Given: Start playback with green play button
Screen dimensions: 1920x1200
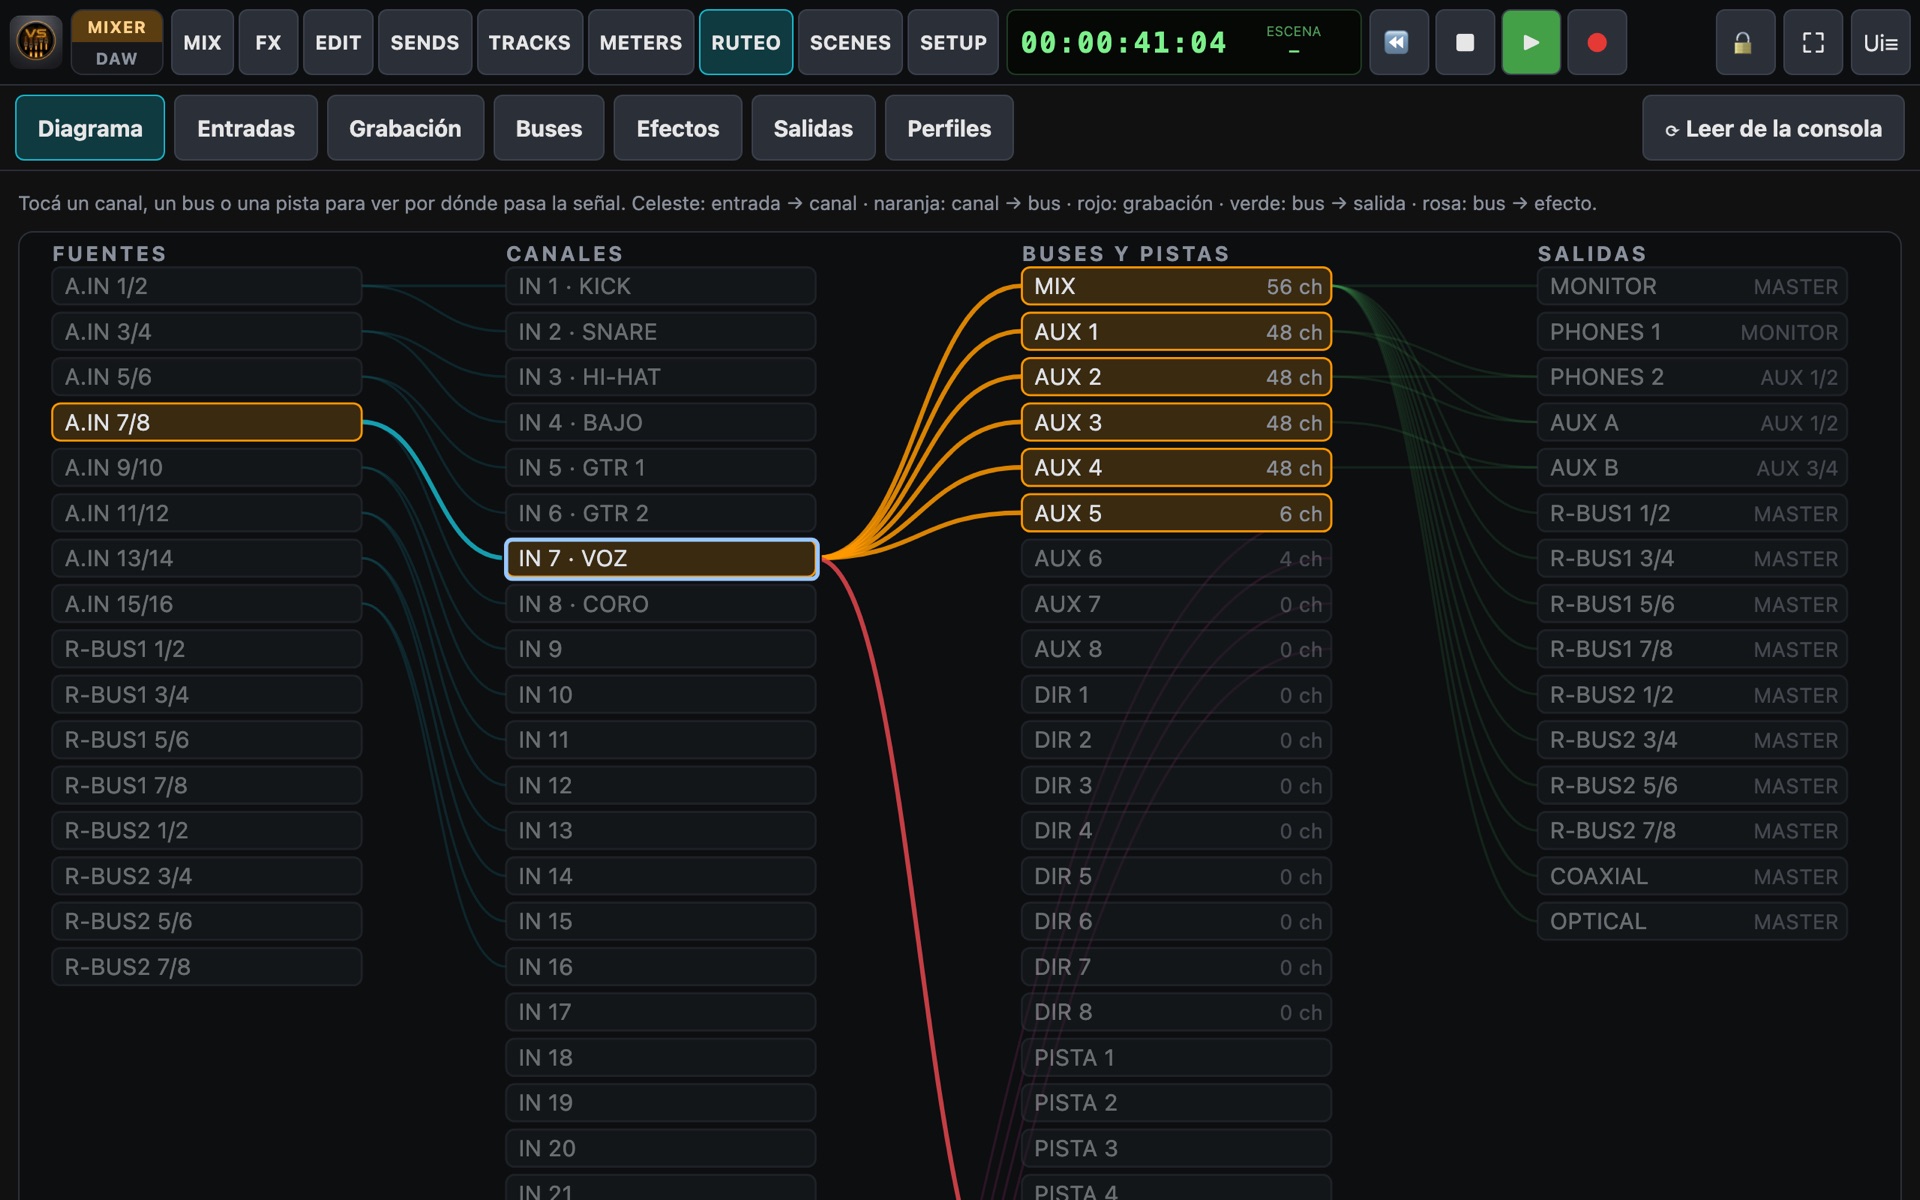Looking at the screenshot, I should click(1531, 42).
